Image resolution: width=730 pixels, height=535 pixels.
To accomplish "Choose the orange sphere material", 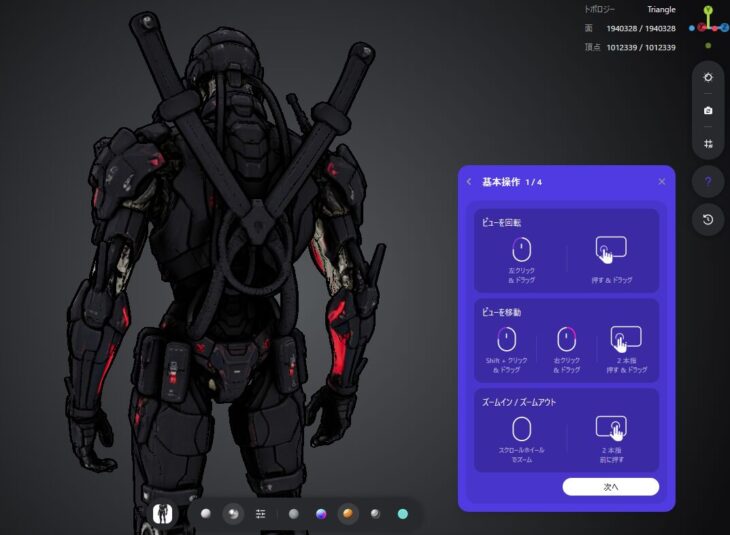I will 348,514.
